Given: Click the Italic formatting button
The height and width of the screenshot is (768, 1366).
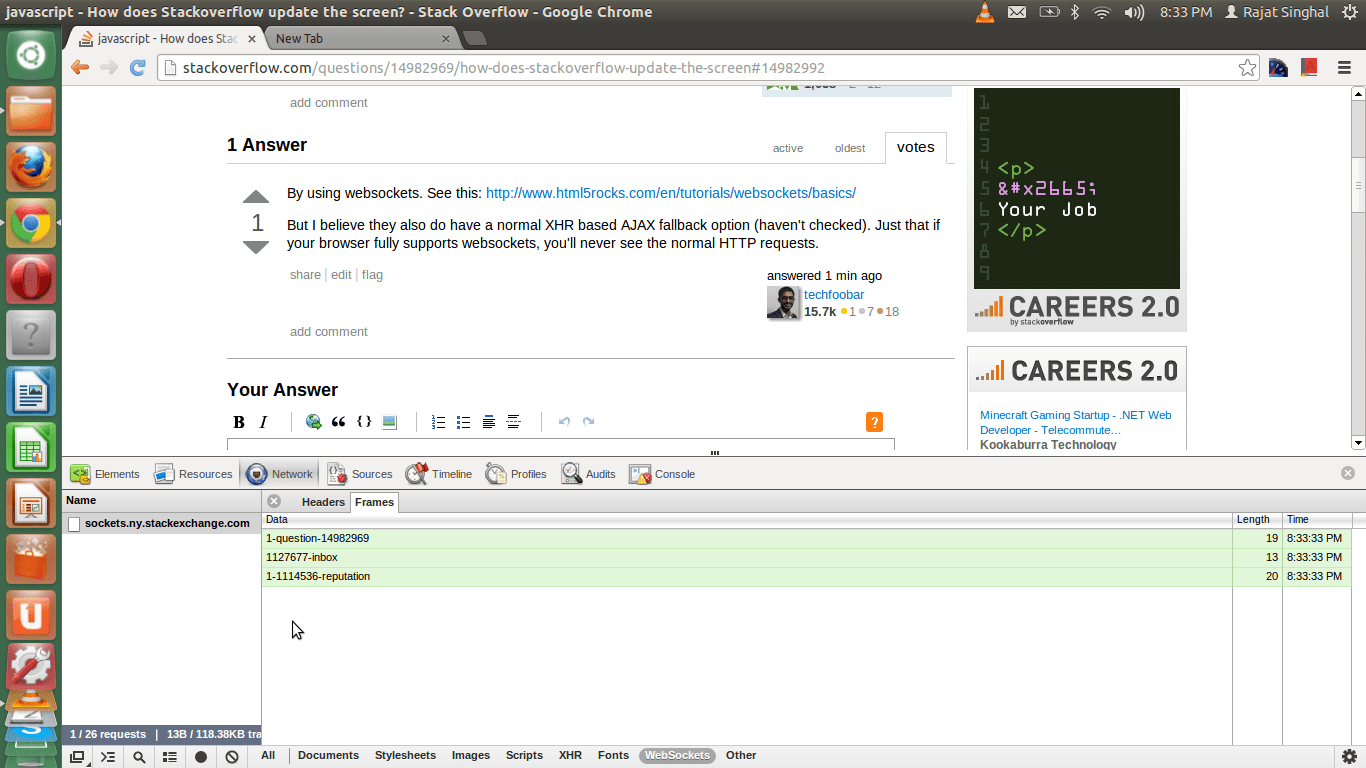Looking at the screenshot, I should (x=264, y=422).
